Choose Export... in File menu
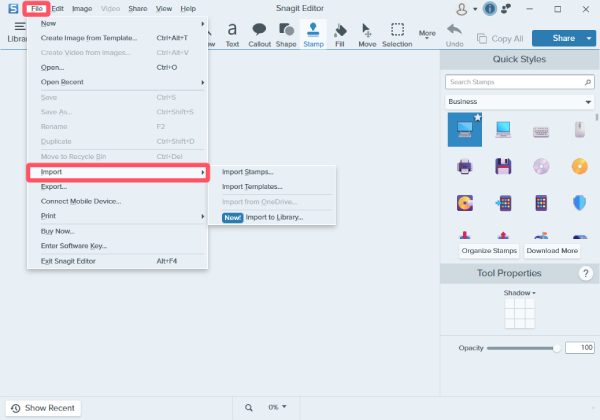 coord(117,187)
